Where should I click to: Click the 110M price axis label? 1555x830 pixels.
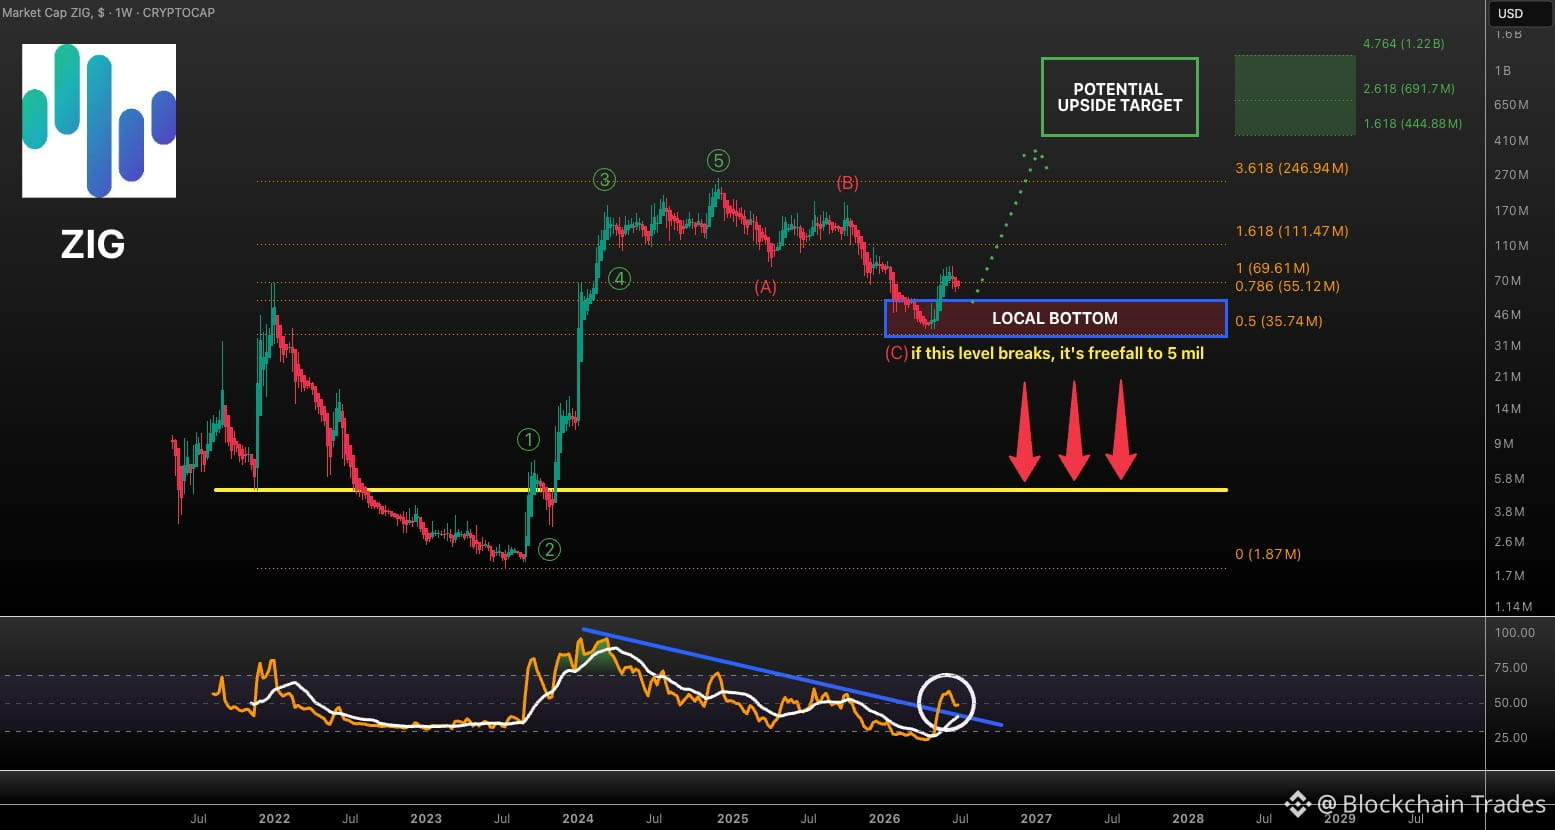click(1511, 246)
